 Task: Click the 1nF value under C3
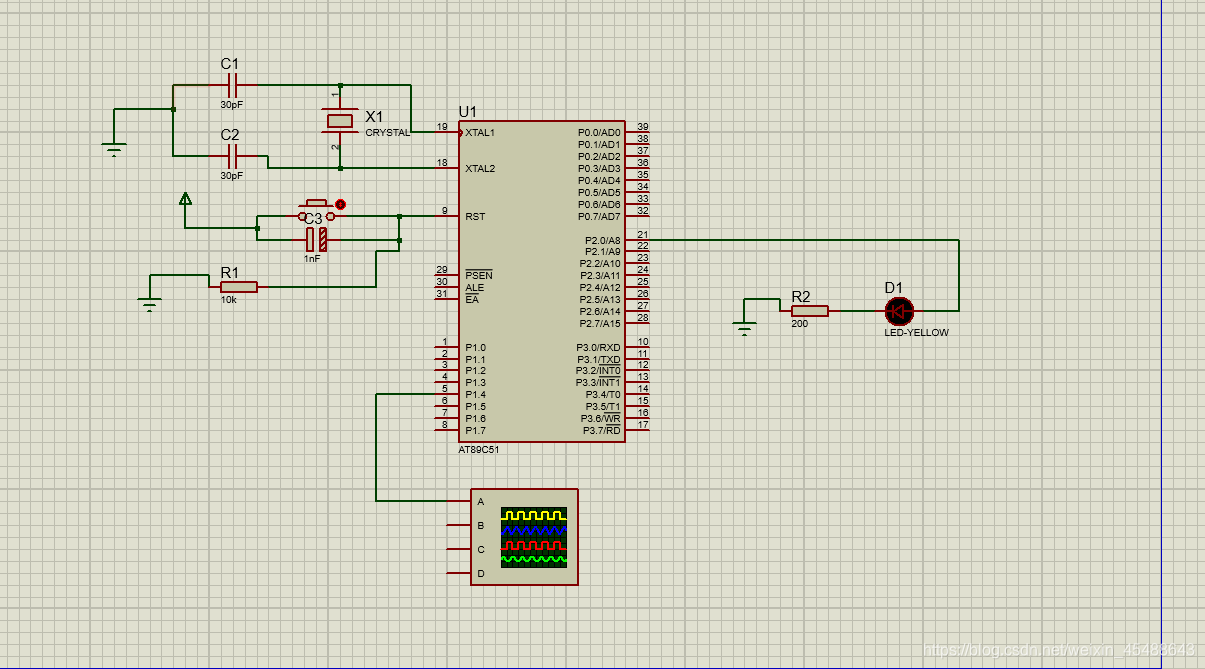(313, 259)
